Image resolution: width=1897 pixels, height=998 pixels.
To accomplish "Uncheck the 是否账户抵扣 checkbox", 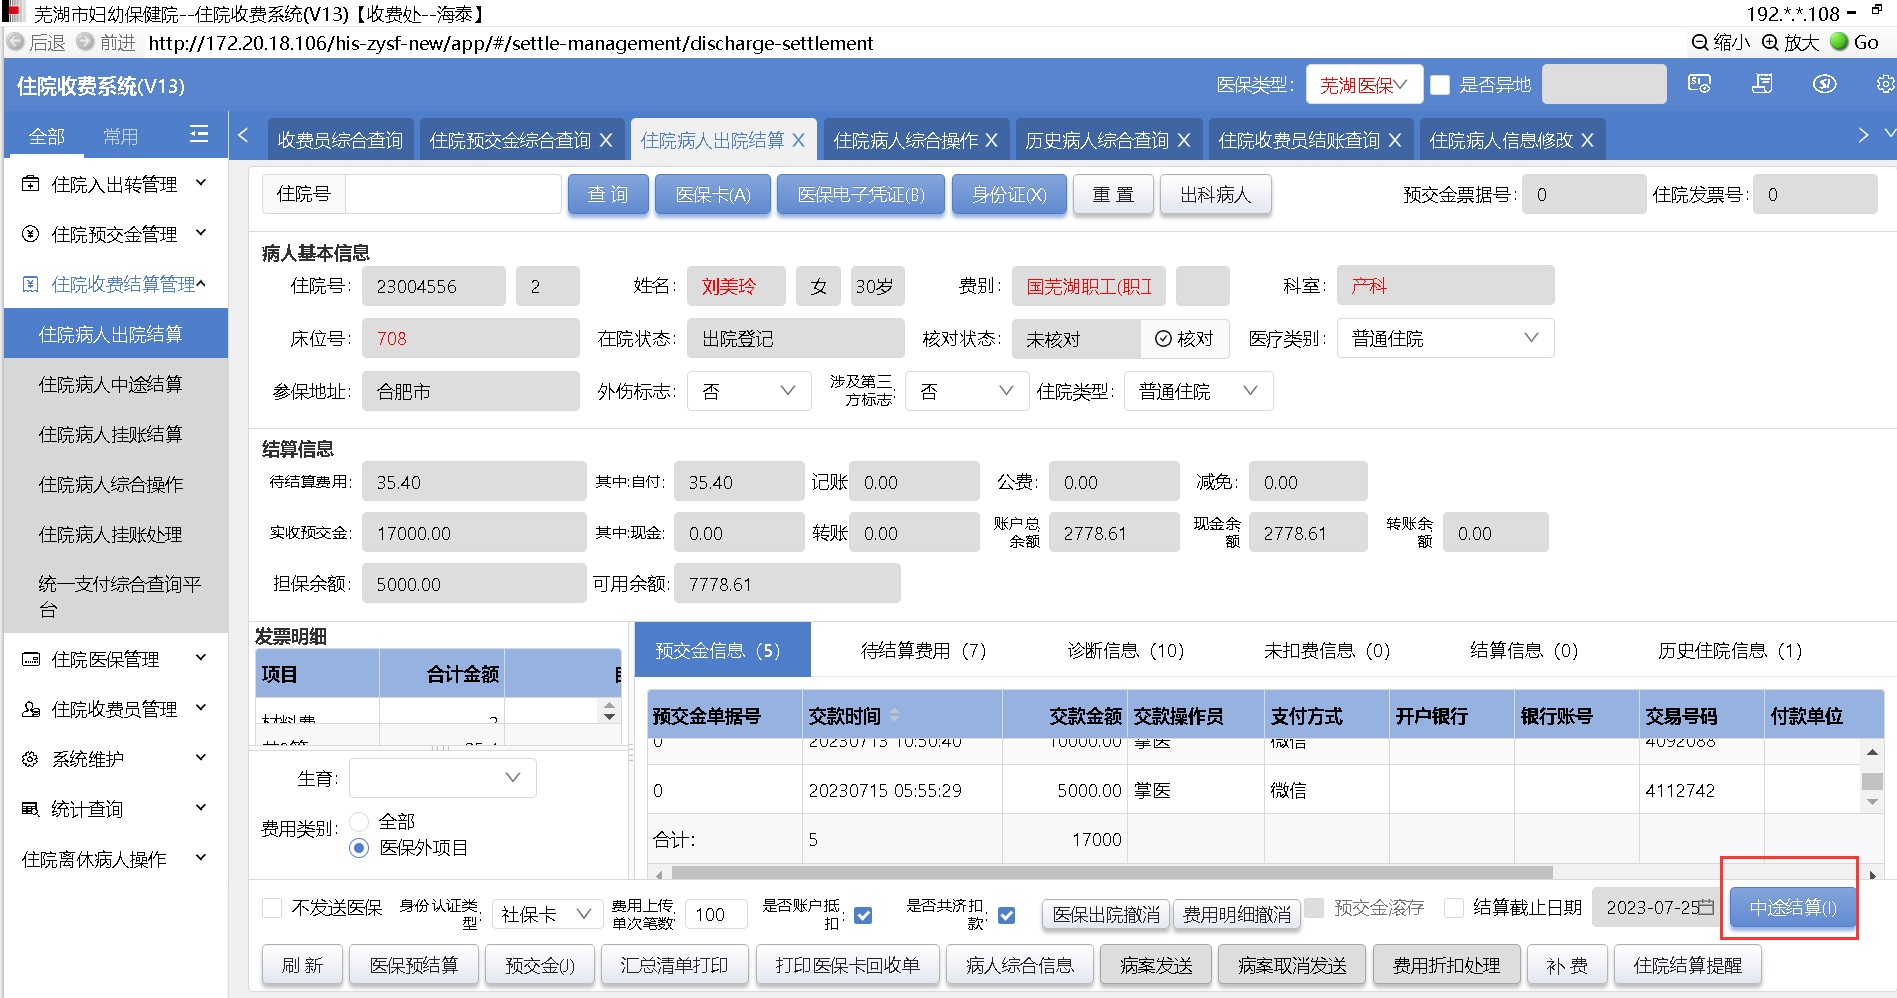I will [864, 915].
